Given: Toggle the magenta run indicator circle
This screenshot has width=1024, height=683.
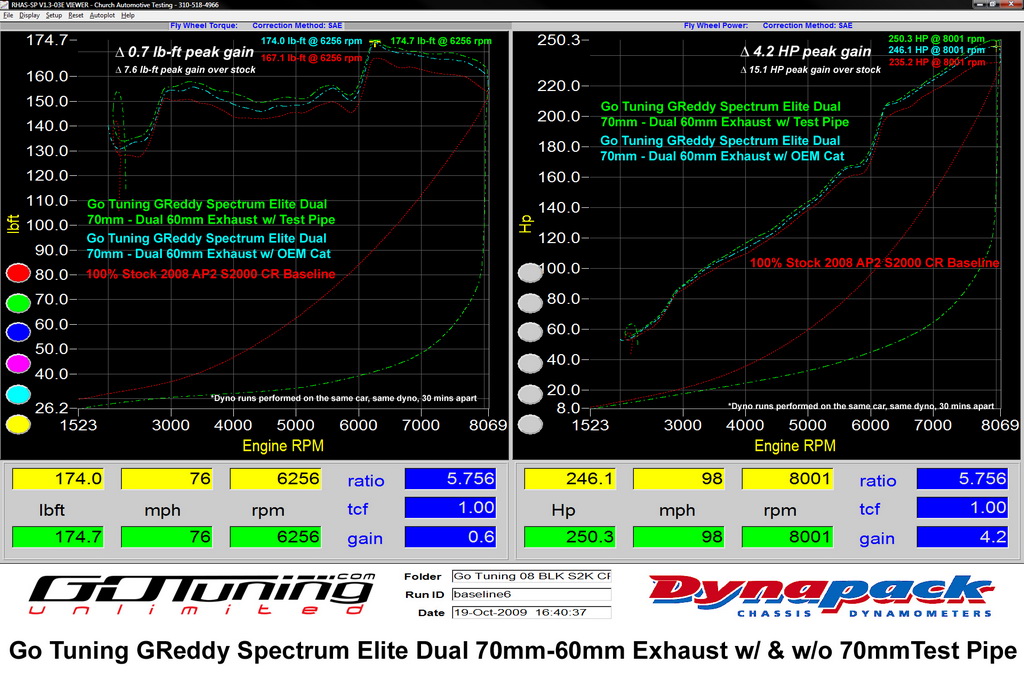Looking at the screenshot, I should (18, 363).
